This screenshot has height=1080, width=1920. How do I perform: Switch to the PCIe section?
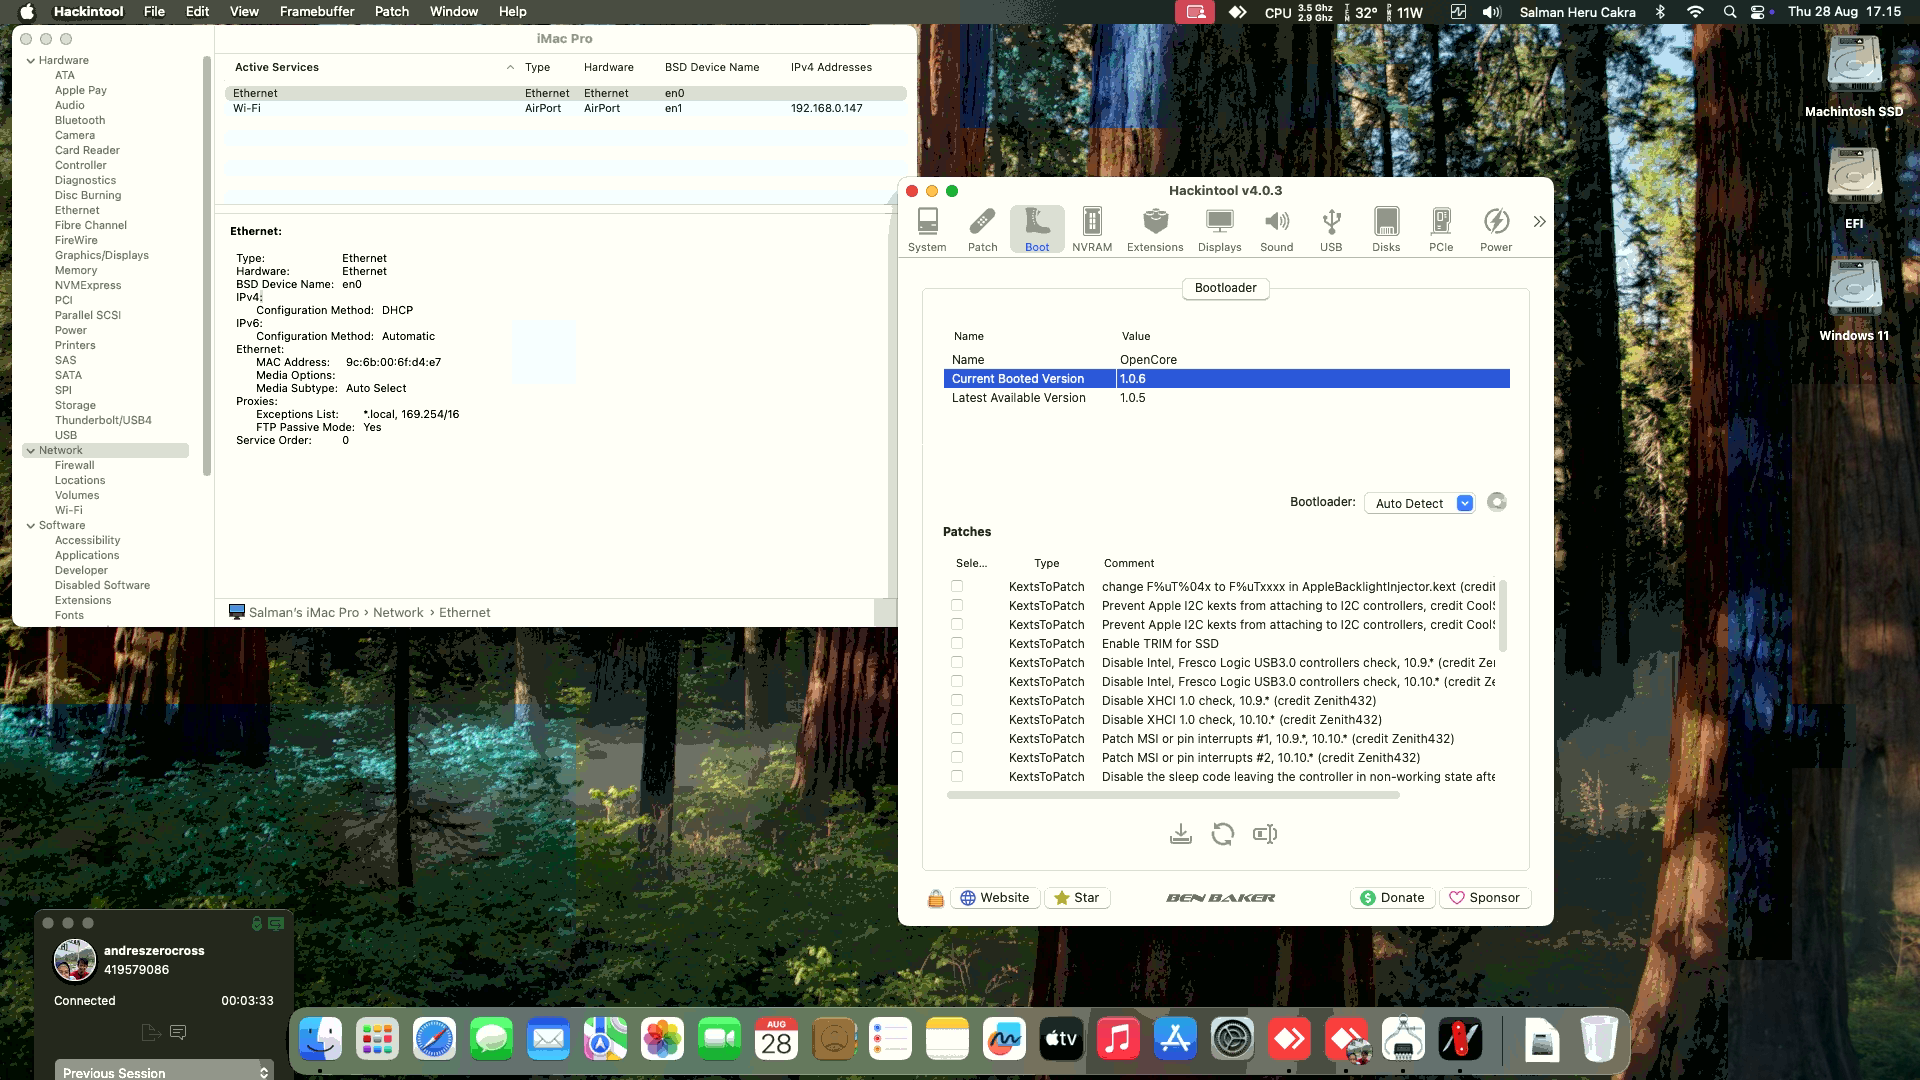1440,229
